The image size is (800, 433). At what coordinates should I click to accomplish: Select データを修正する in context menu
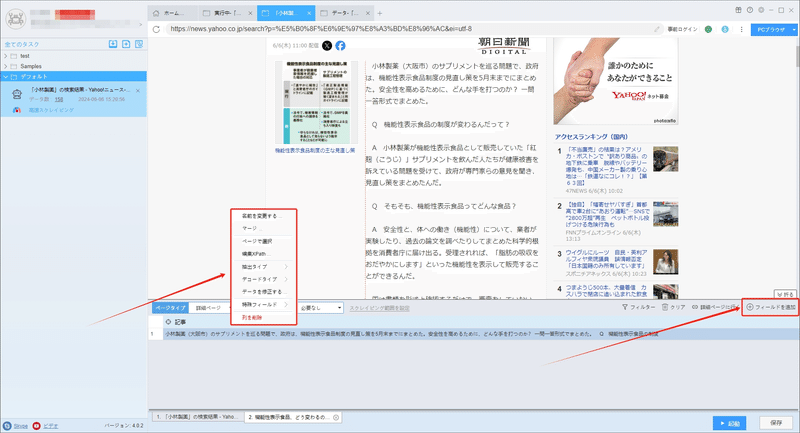pyautogui.click(x=264, y=292)
